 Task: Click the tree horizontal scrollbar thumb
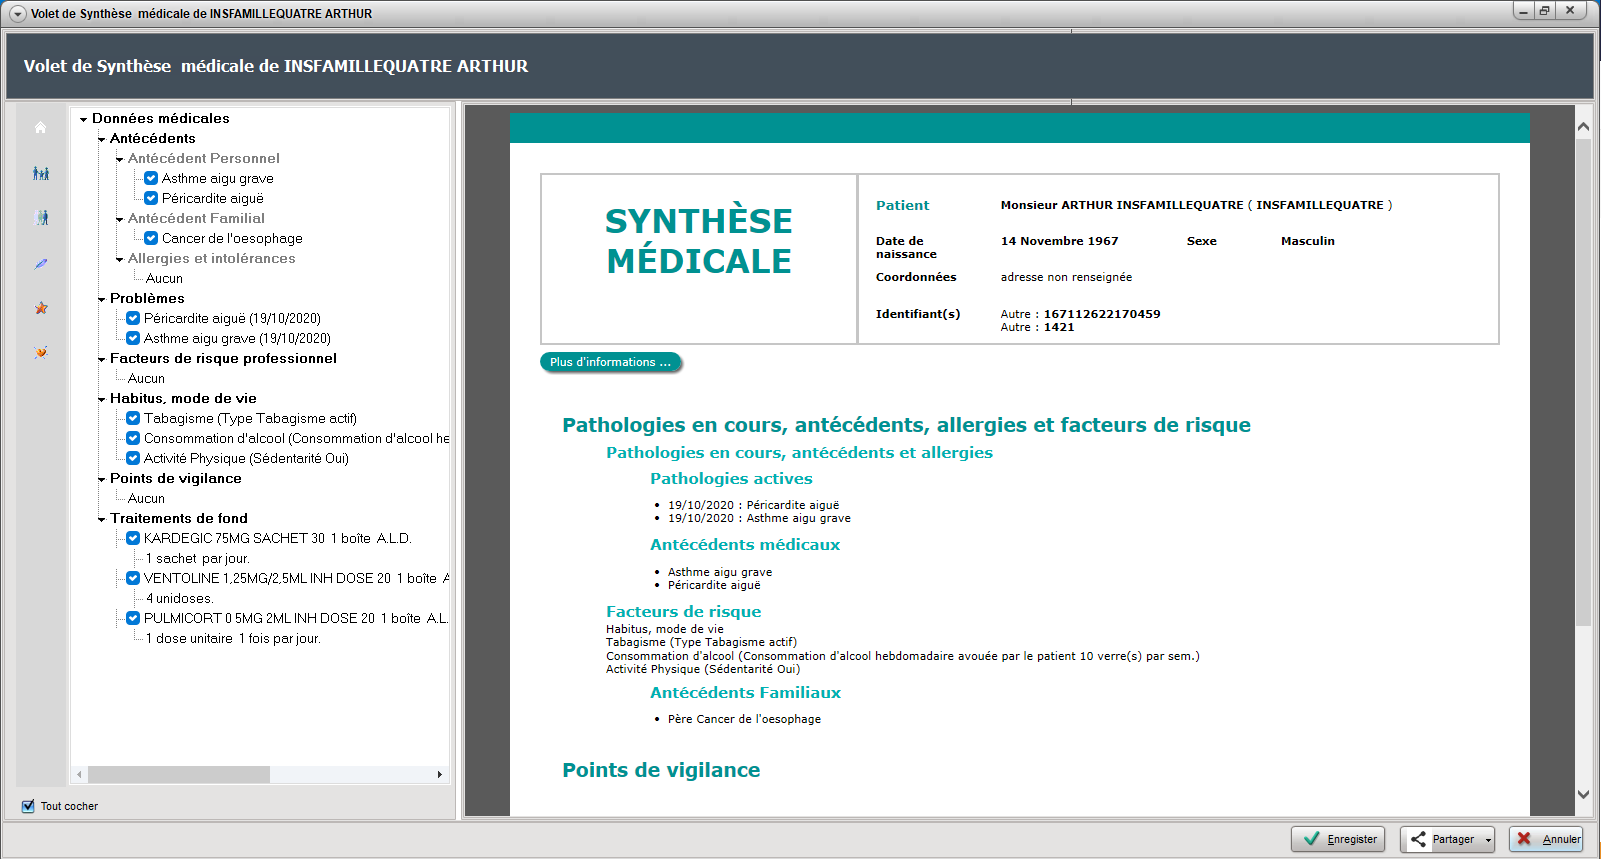pyautogui.click(x=179, y=775)
